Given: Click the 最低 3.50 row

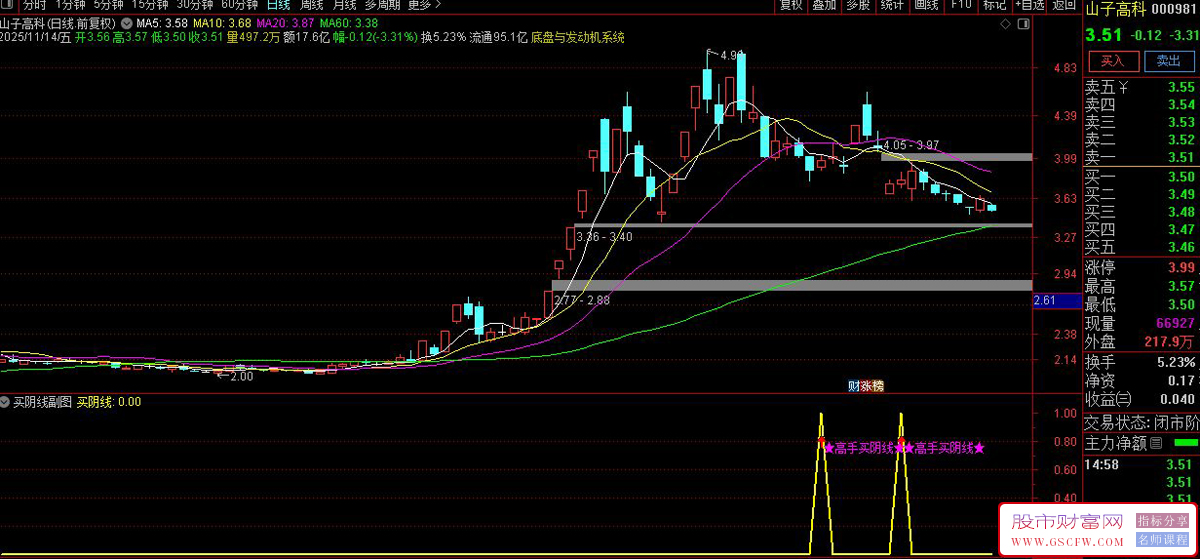Looking at the screenshot, I should click(x=1141, y=305).
